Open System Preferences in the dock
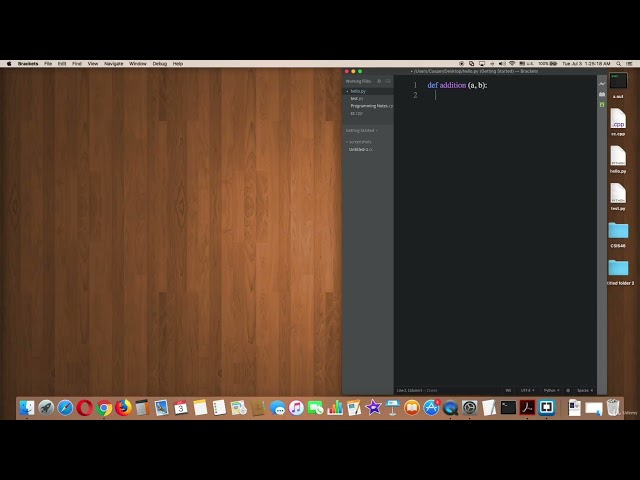 (469, 408)
